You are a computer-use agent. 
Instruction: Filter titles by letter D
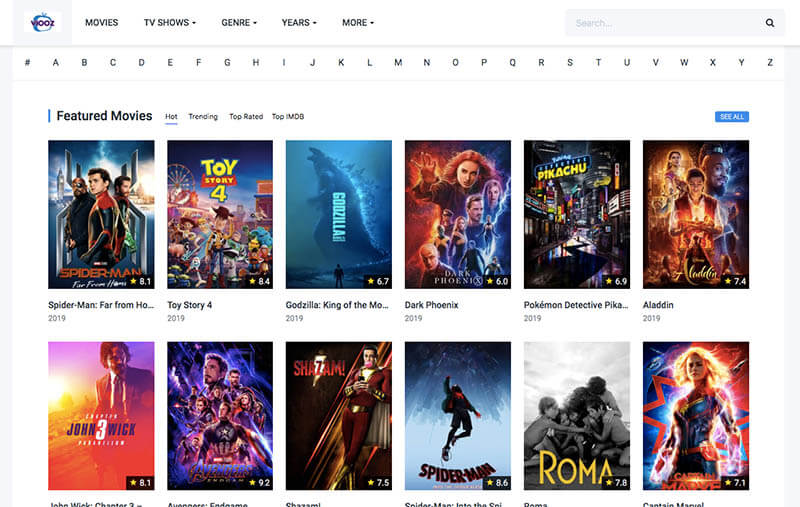click(141, 62)
